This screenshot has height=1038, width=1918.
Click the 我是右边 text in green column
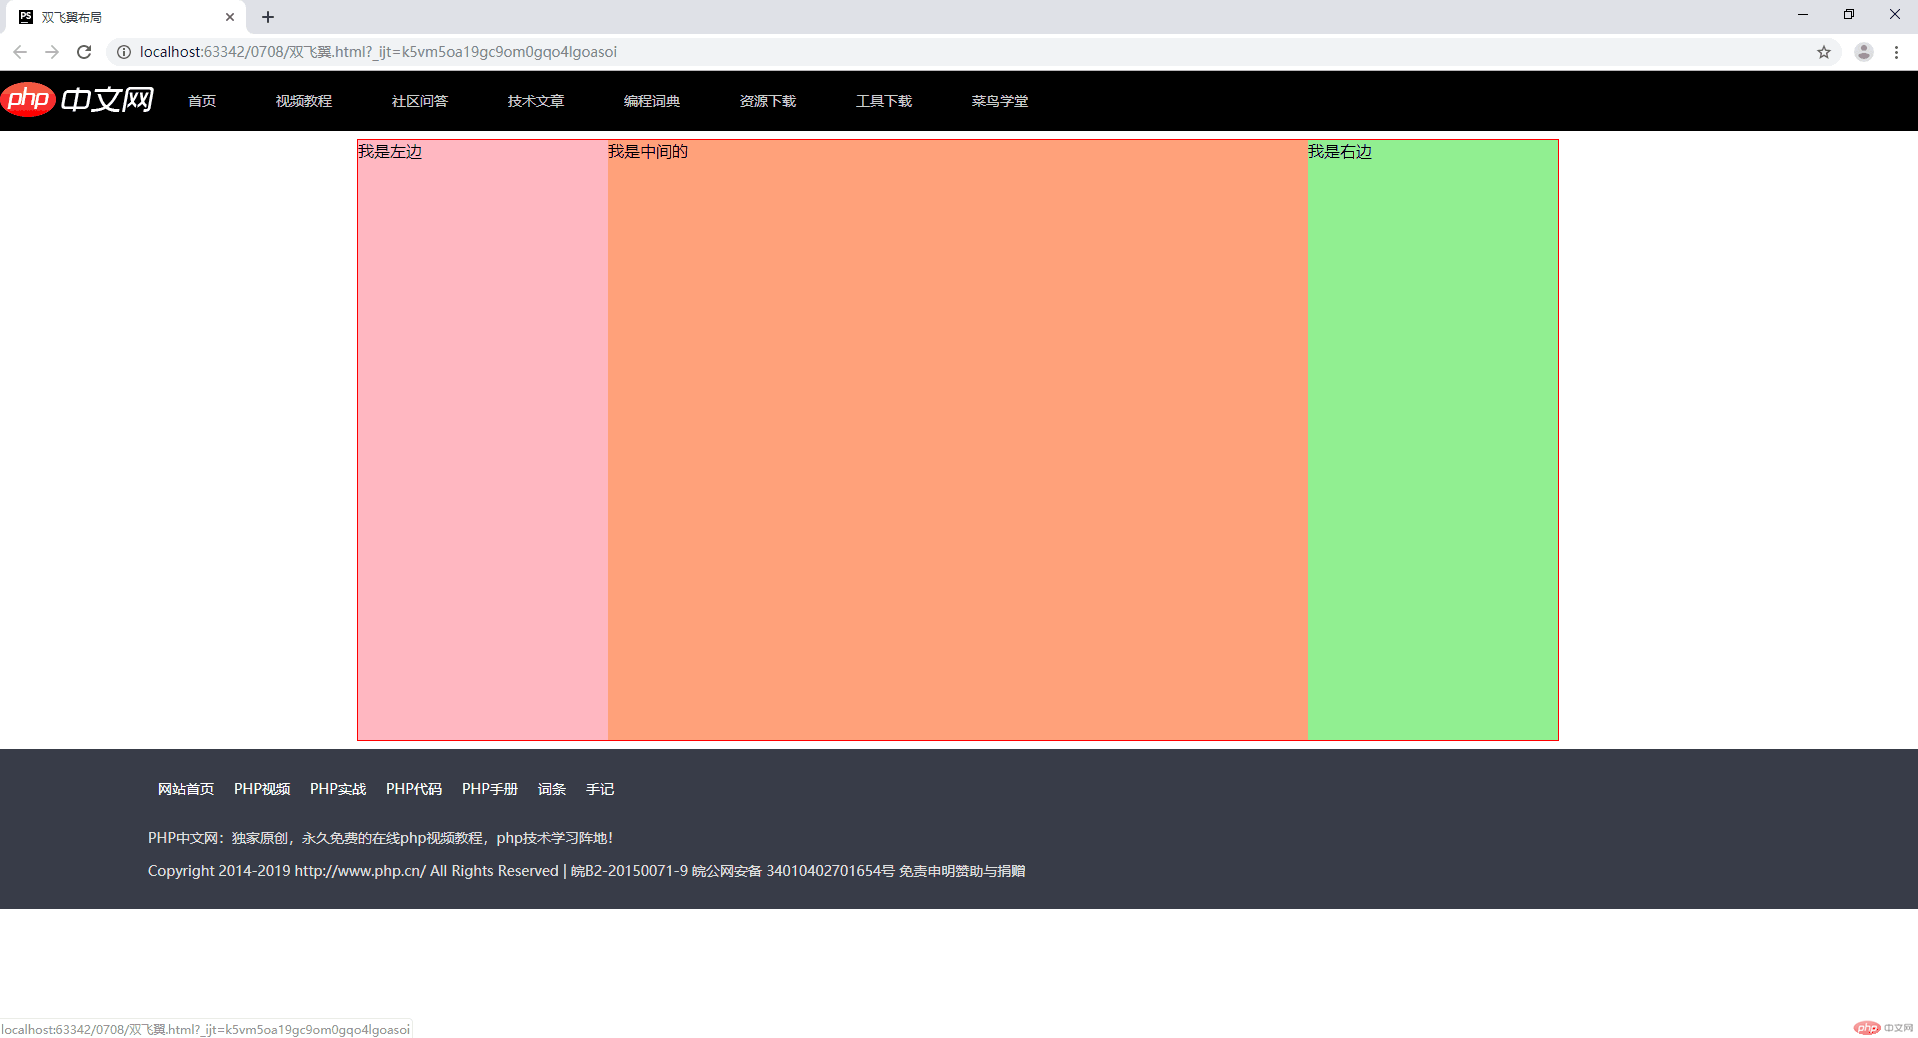pos(1340,151)
